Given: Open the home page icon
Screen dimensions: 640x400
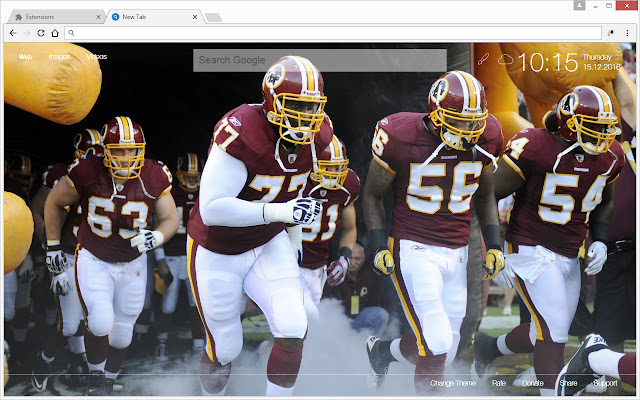Looking at the screenshot, I should pos(55,33).
